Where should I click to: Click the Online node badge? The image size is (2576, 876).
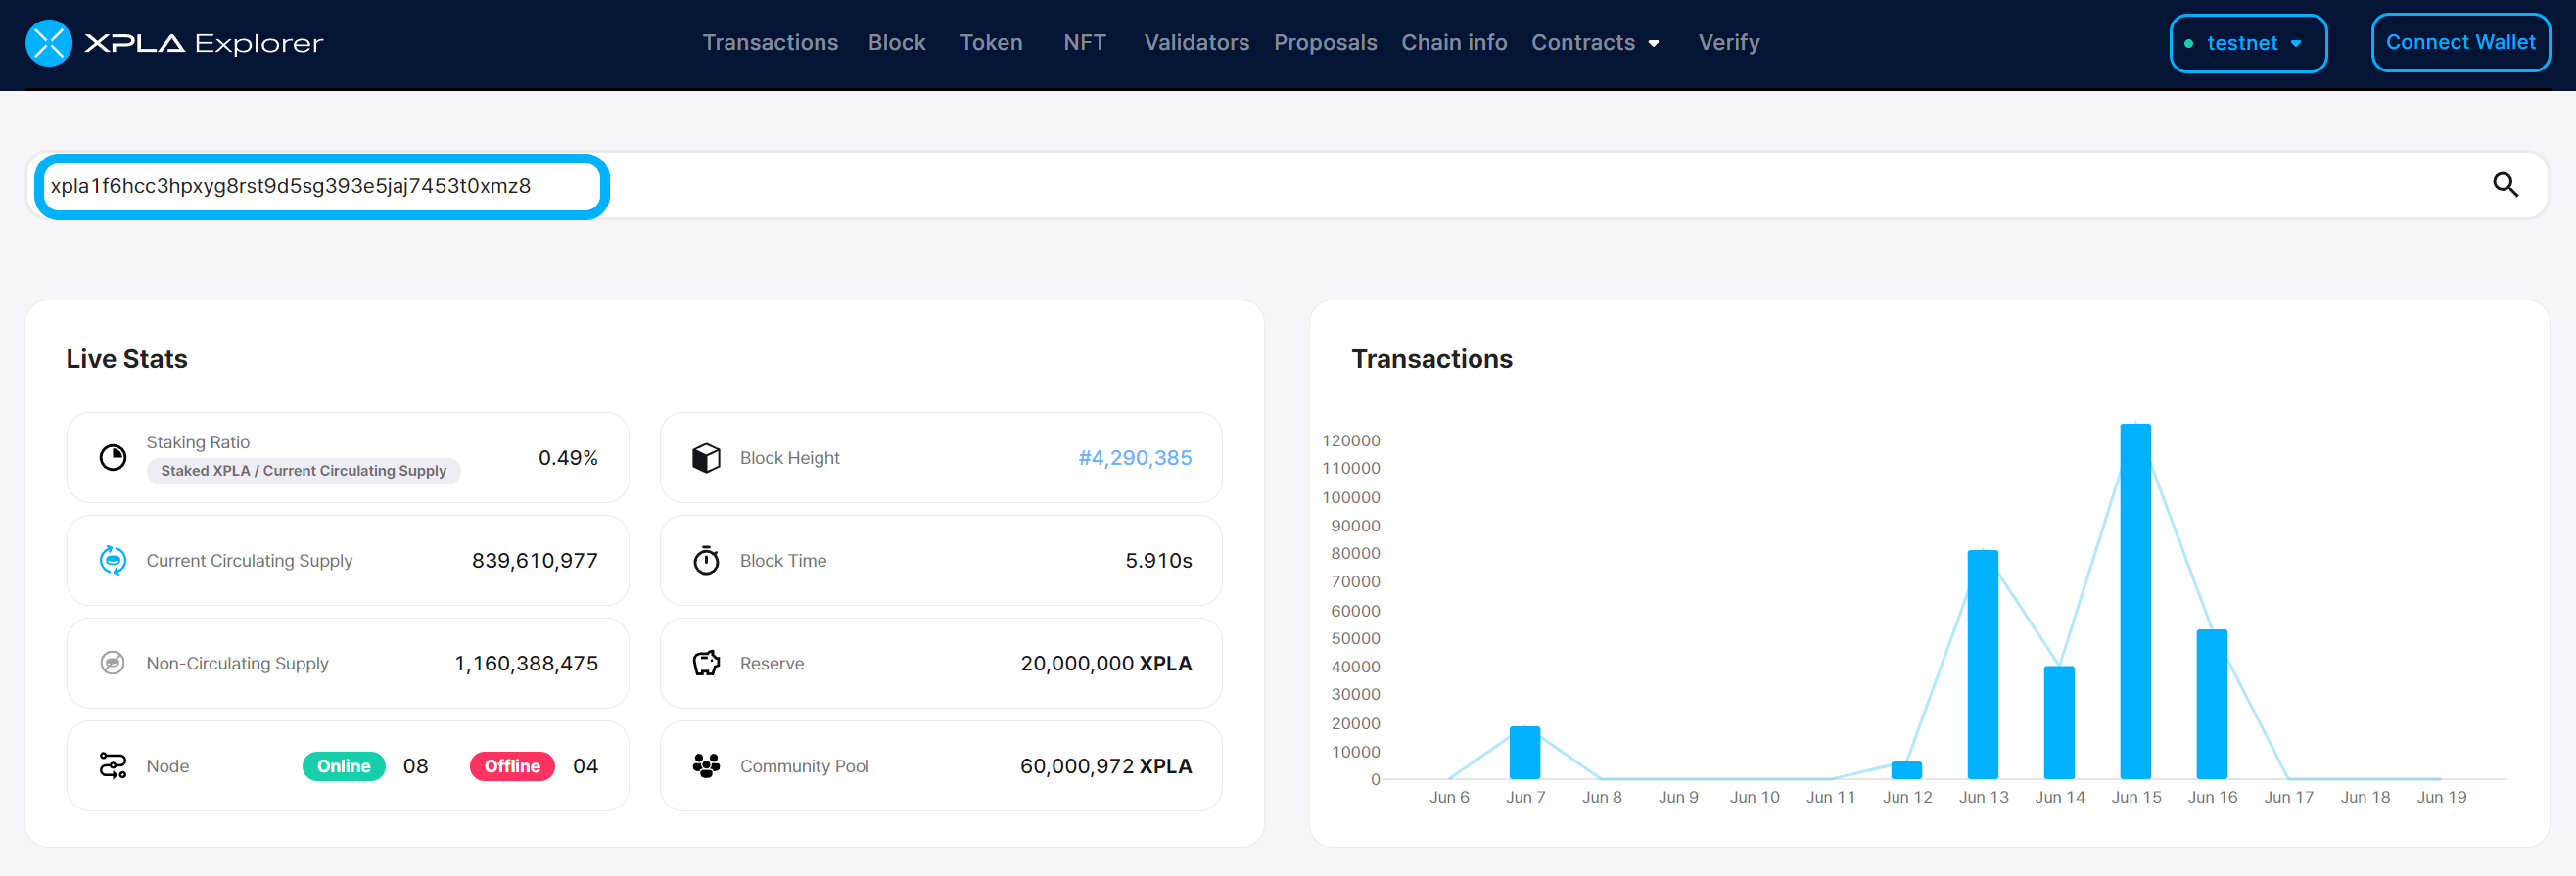point(344,766)
